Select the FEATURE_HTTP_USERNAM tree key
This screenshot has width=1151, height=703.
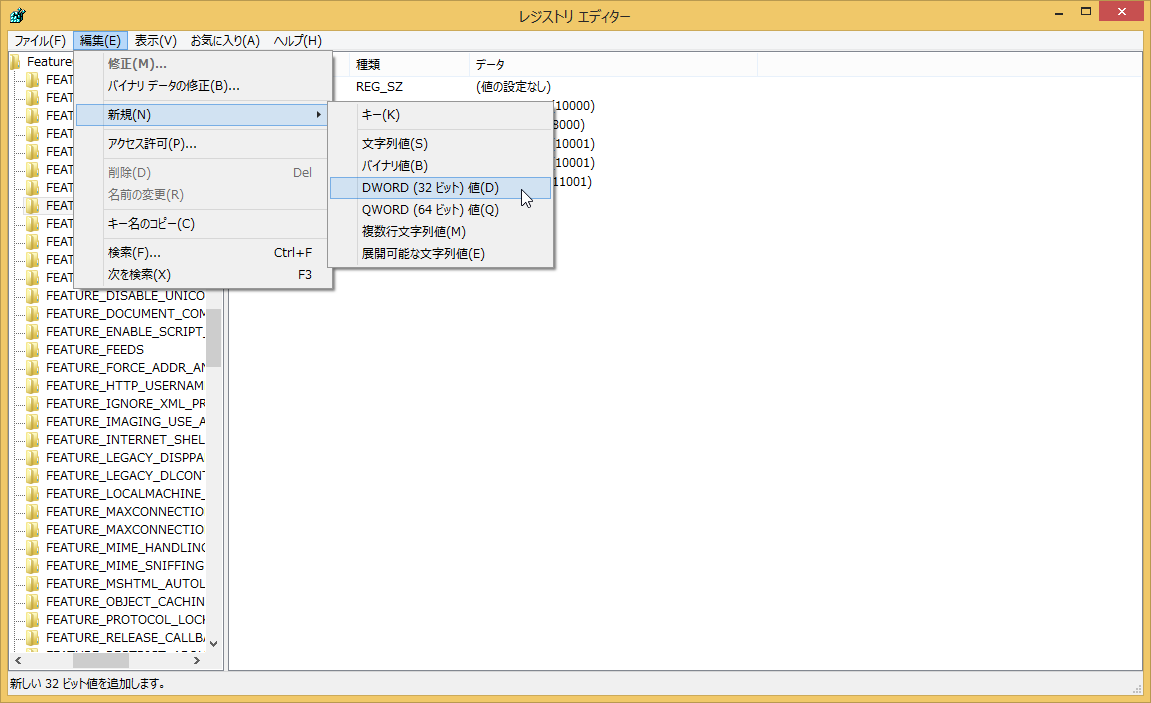(x=125, y=386)
